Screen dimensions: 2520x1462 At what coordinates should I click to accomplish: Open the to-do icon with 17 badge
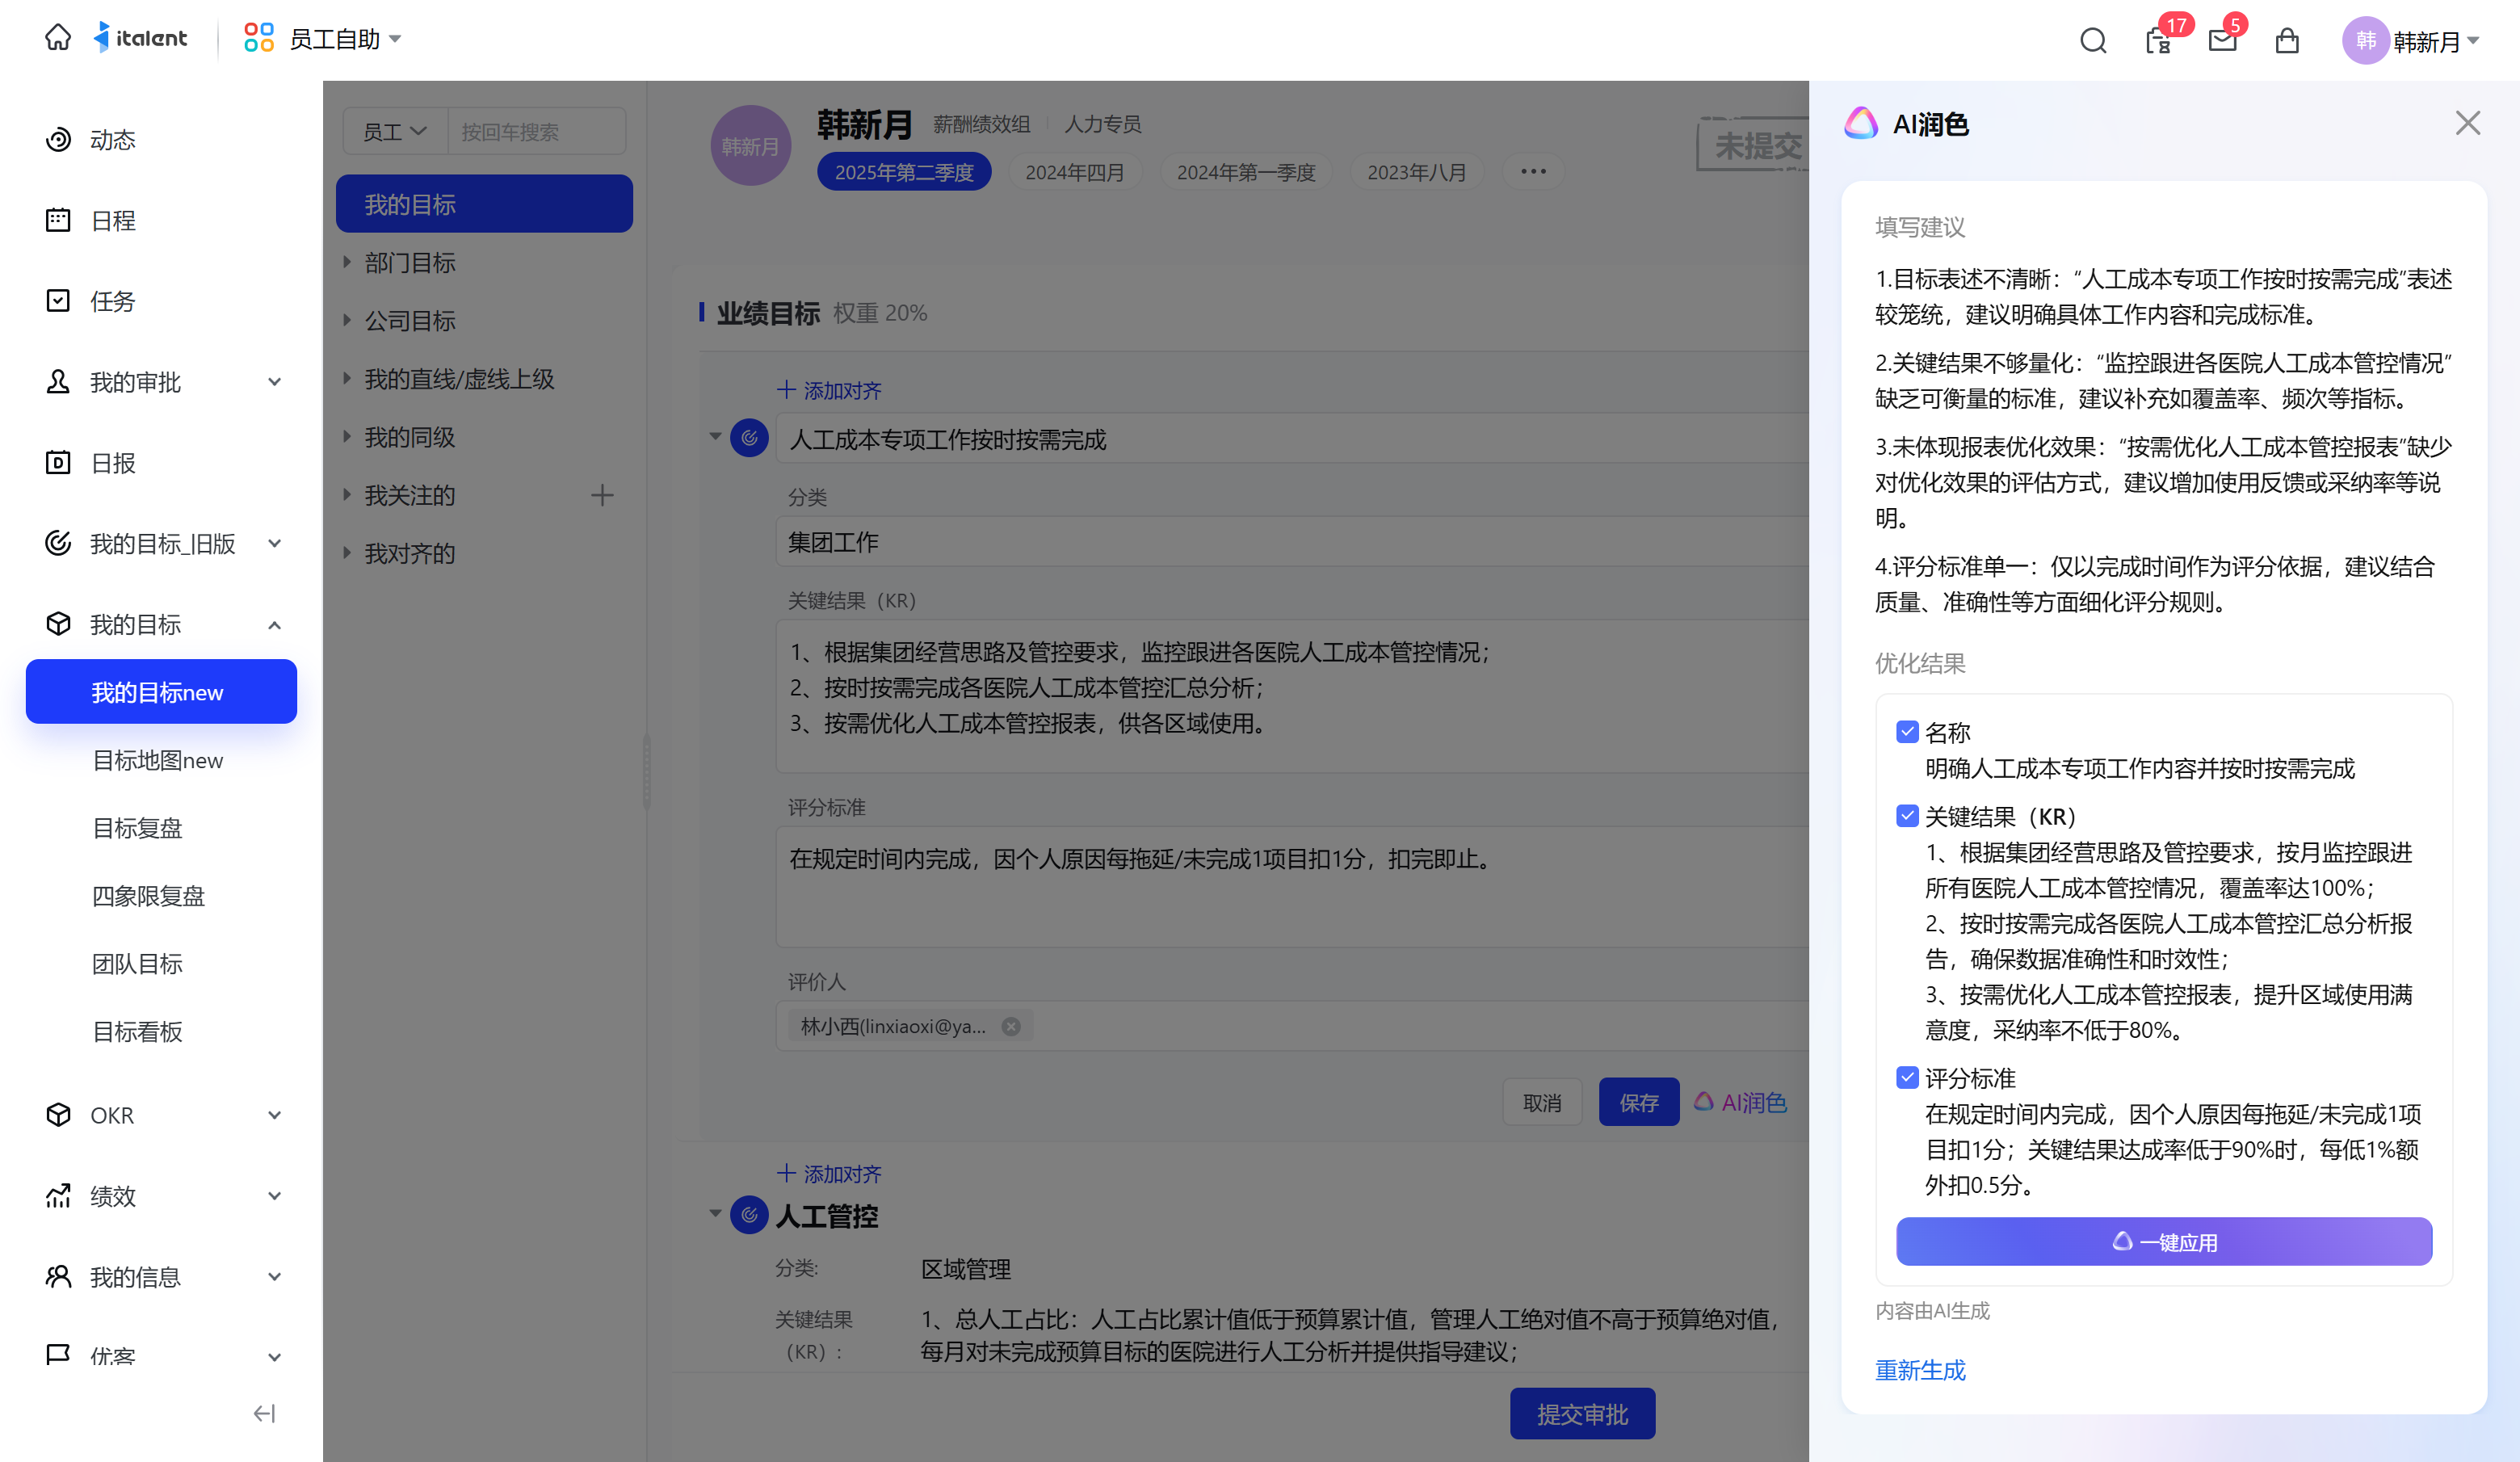pyautogui.click(x=2157, y=41)
